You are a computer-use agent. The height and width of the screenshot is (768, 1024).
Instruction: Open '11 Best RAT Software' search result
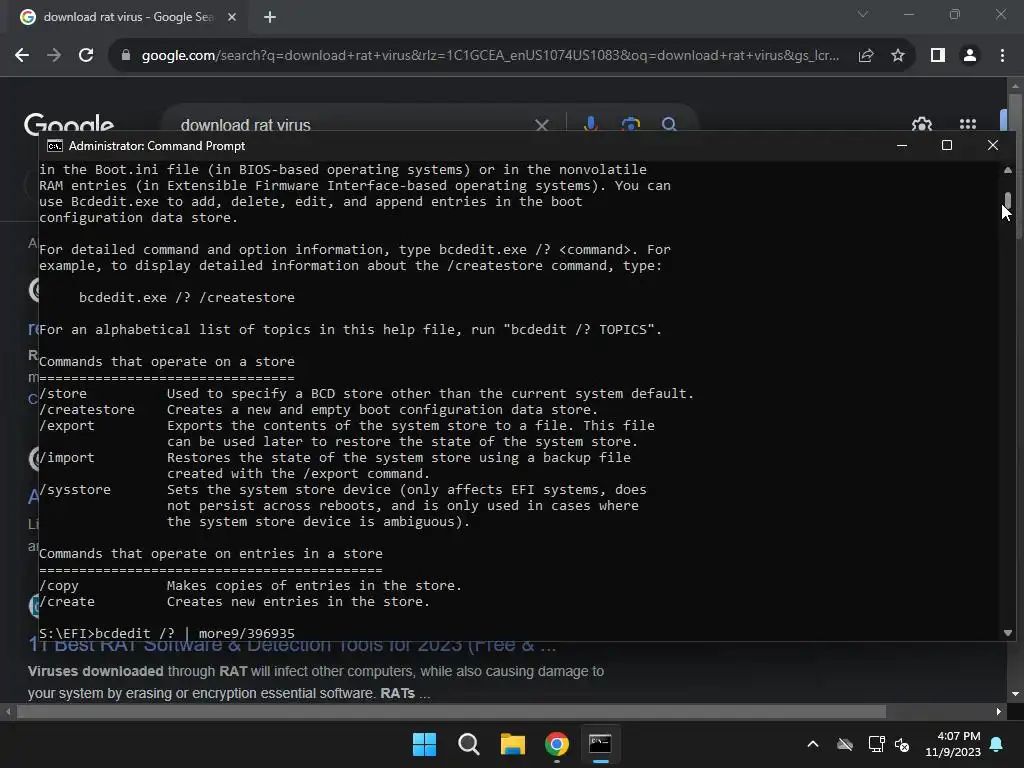(292, 646)
